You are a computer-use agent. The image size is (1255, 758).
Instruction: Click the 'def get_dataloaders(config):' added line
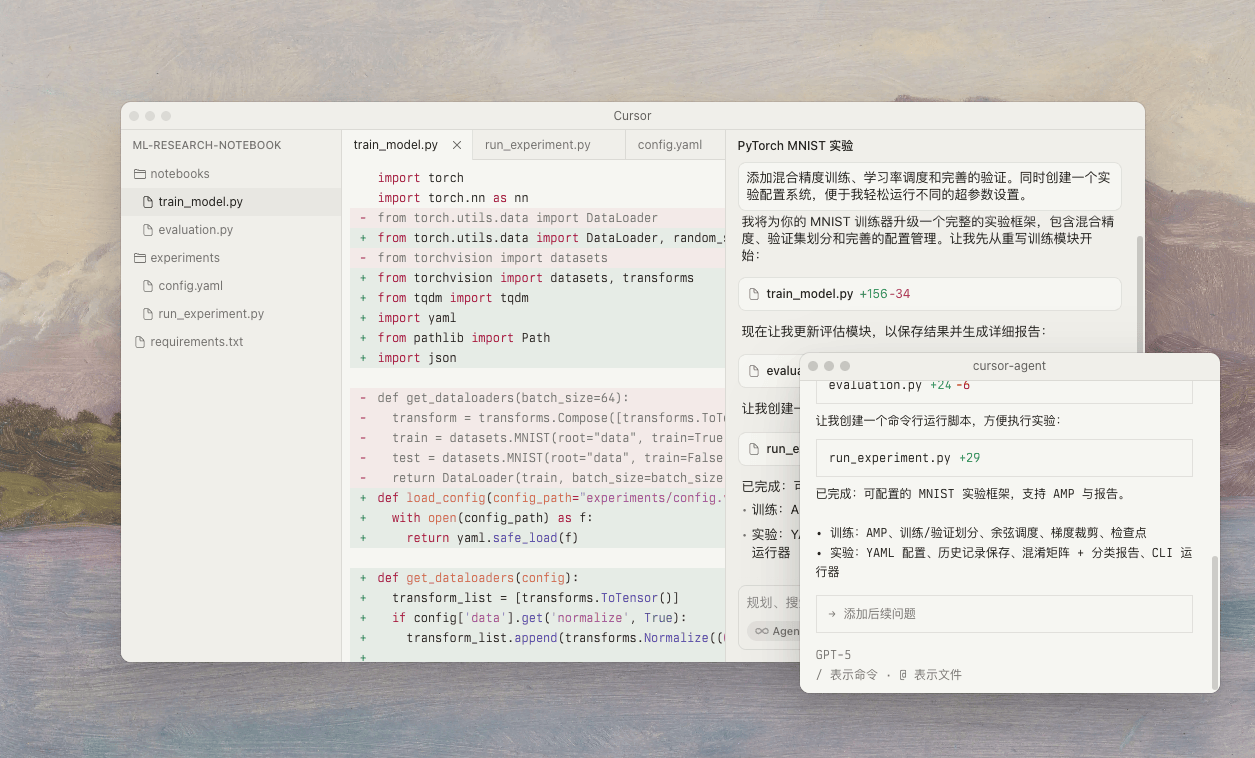click(x=537, y=578)
